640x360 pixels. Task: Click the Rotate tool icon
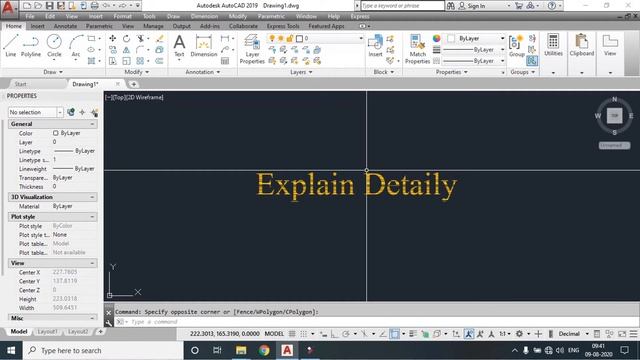[x=127, y=38]
